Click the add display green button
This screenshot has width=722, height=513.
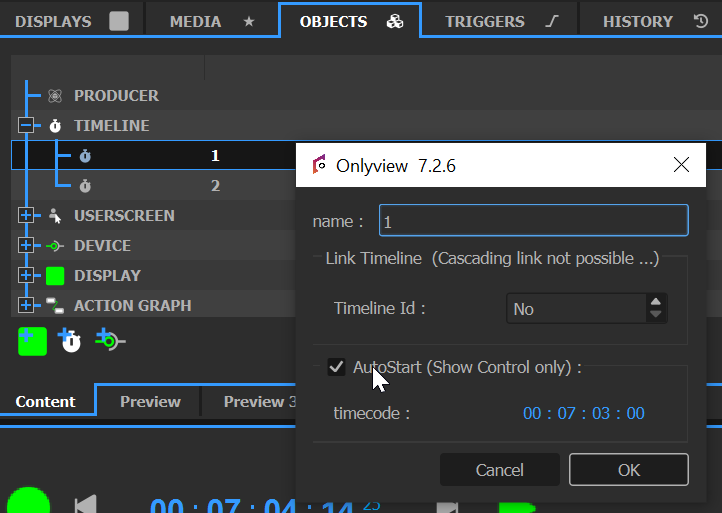pos(32,341)
